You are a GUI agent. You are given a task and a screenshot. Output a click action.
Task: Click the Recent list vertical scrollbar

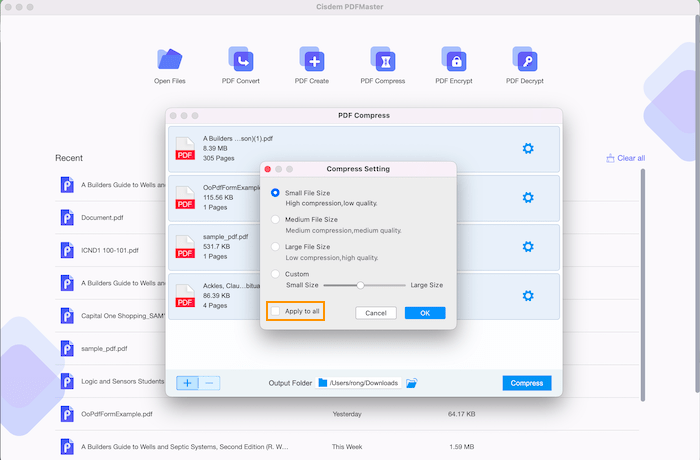(643, 286)
